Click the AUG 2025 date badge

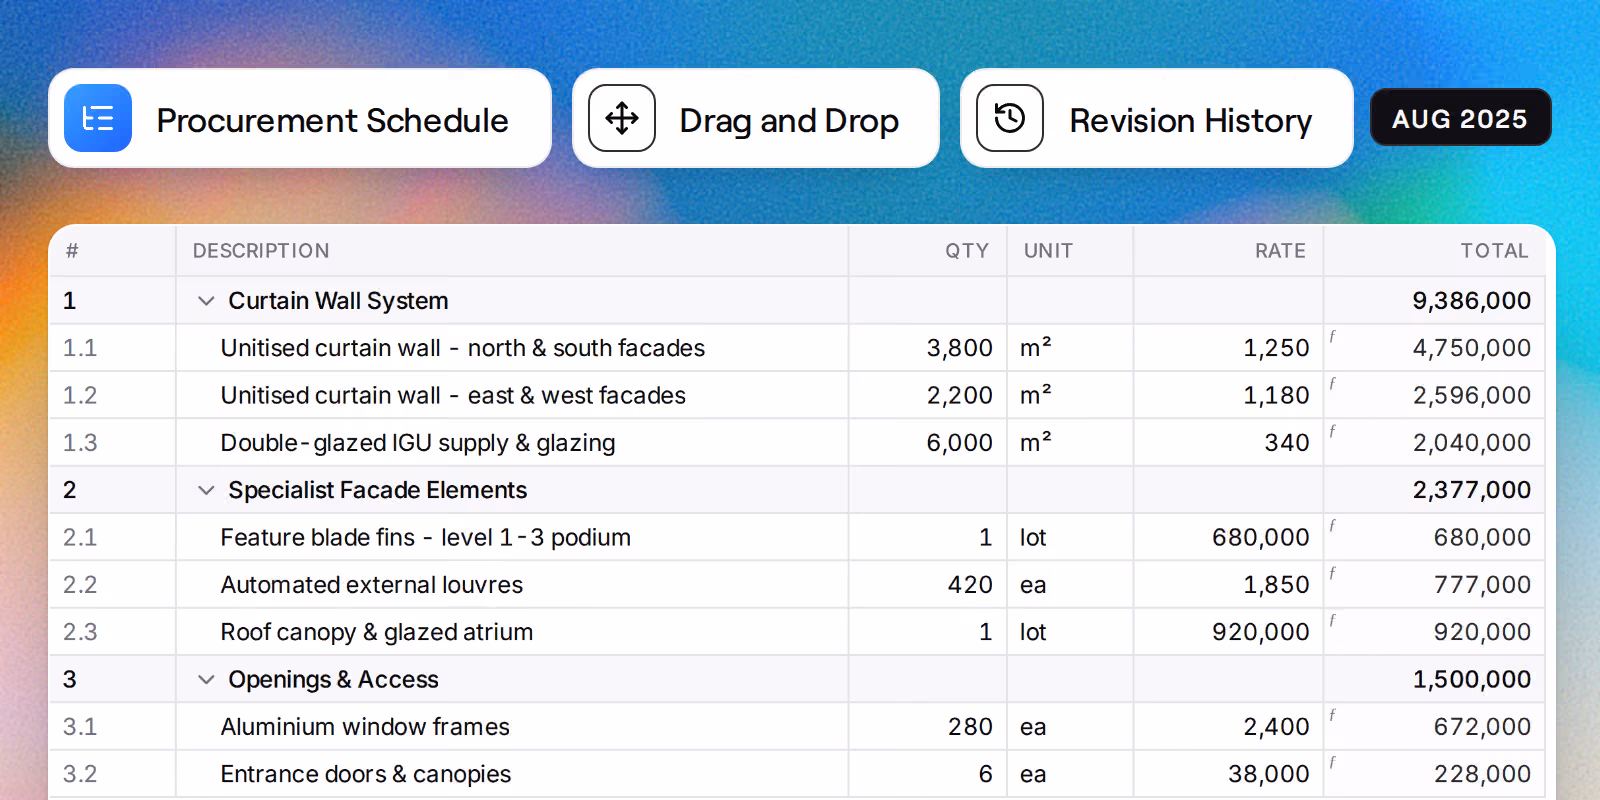pos(1460,118)
